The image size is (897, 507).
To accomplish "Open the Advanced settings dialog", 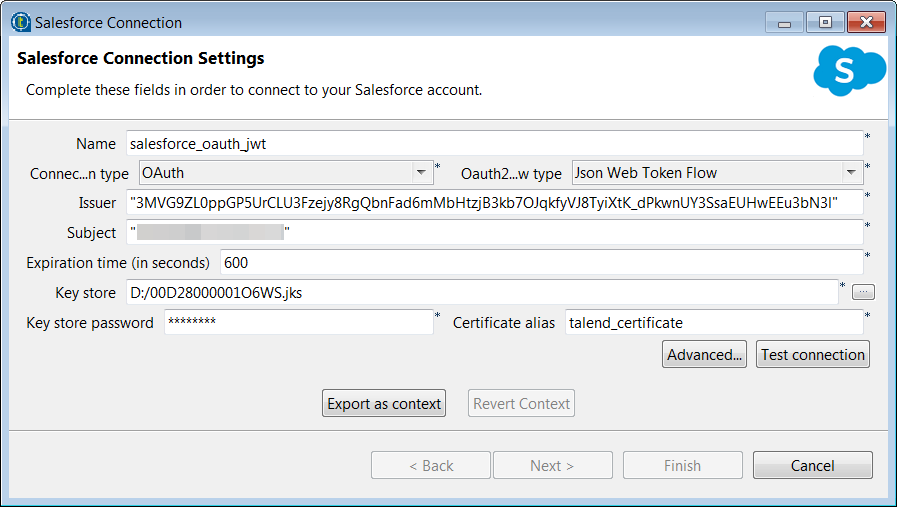I will point(705,355).
